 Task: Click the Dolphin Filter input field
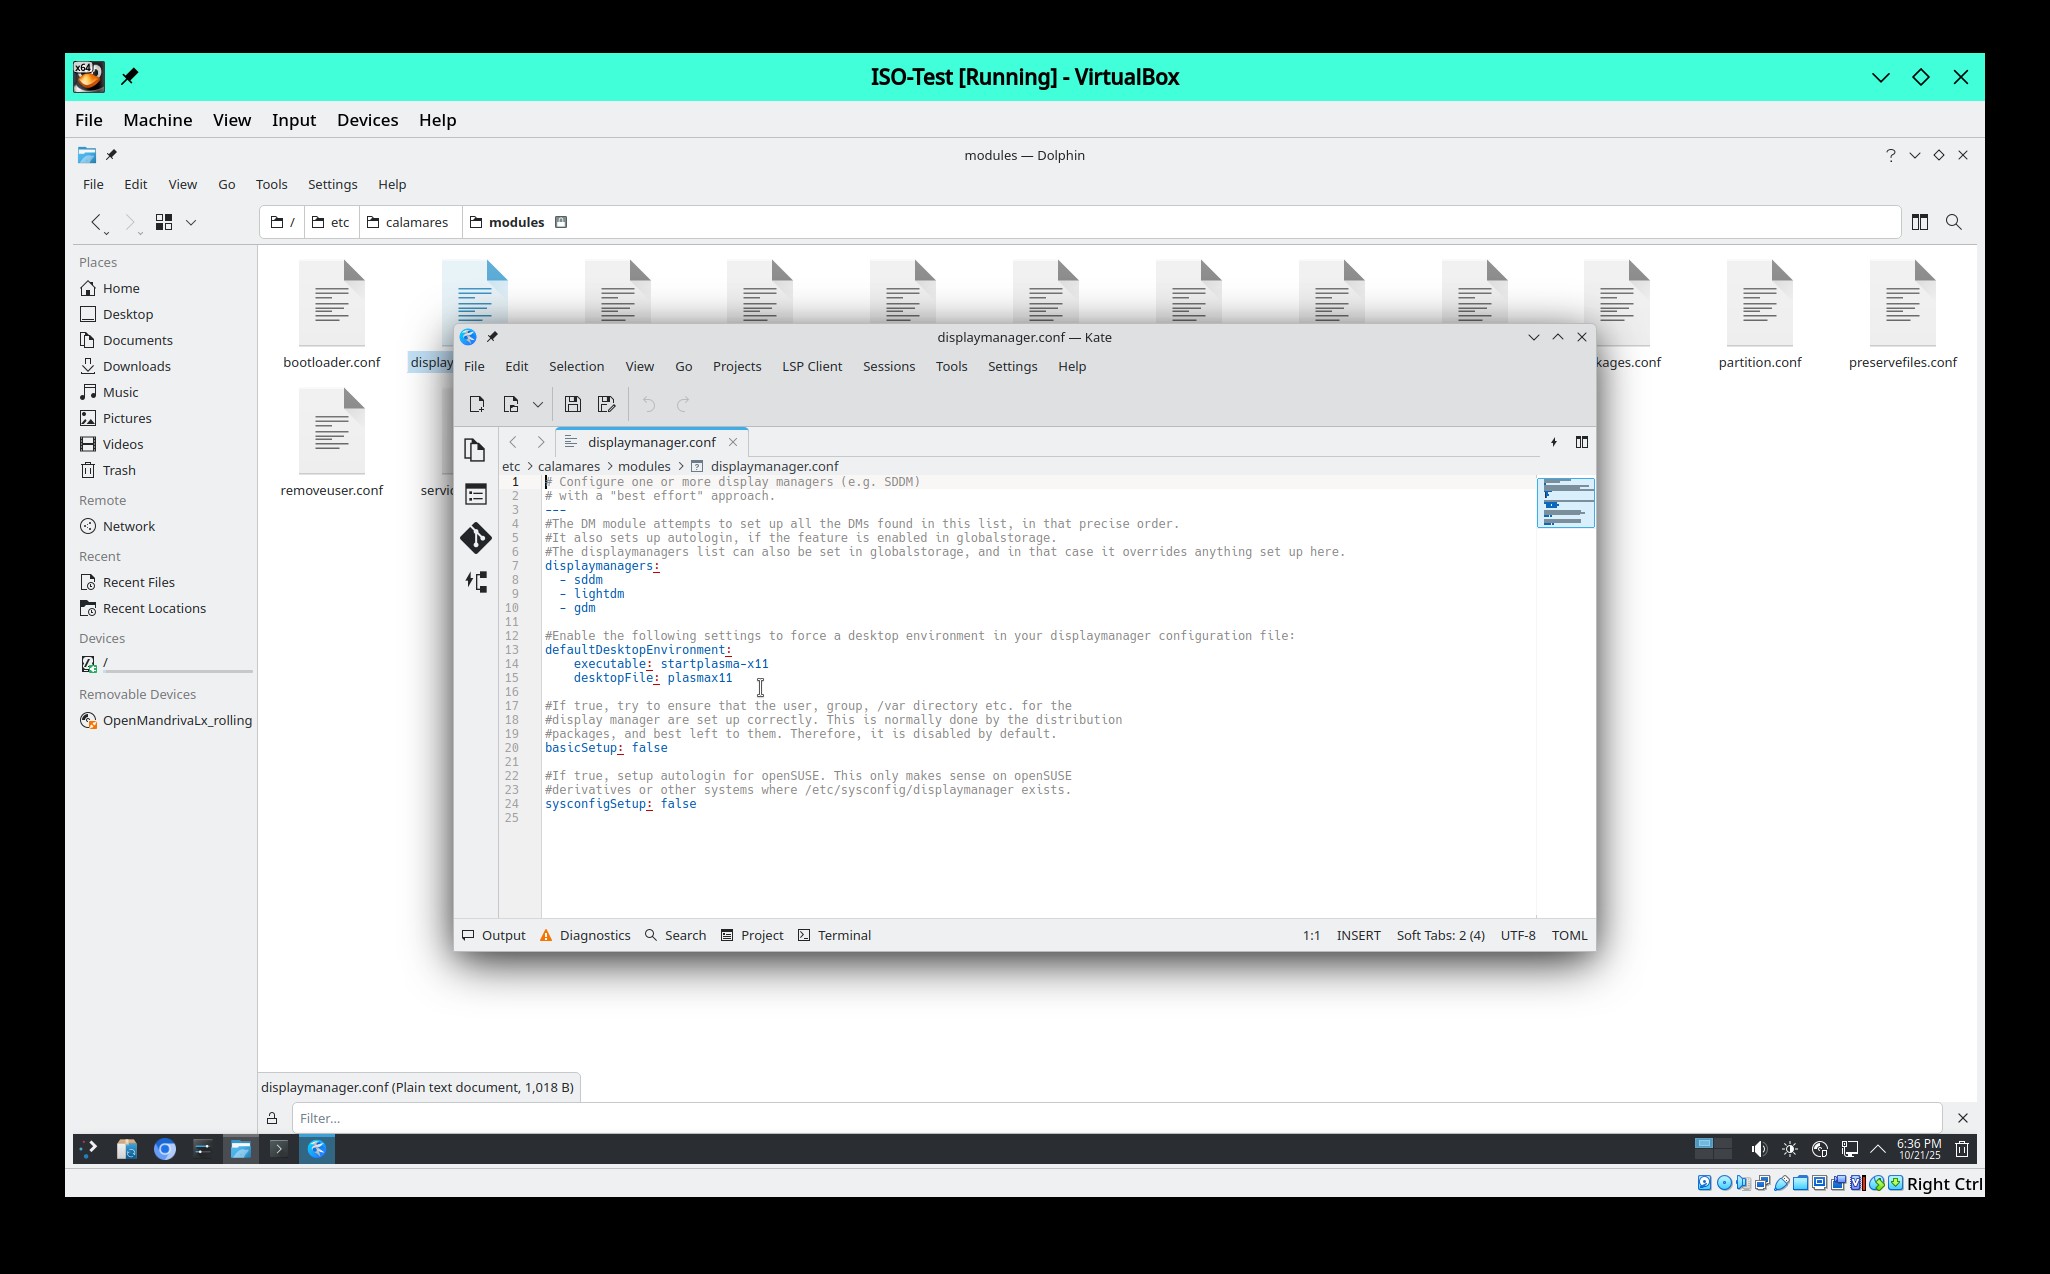click(1115, 1118)
